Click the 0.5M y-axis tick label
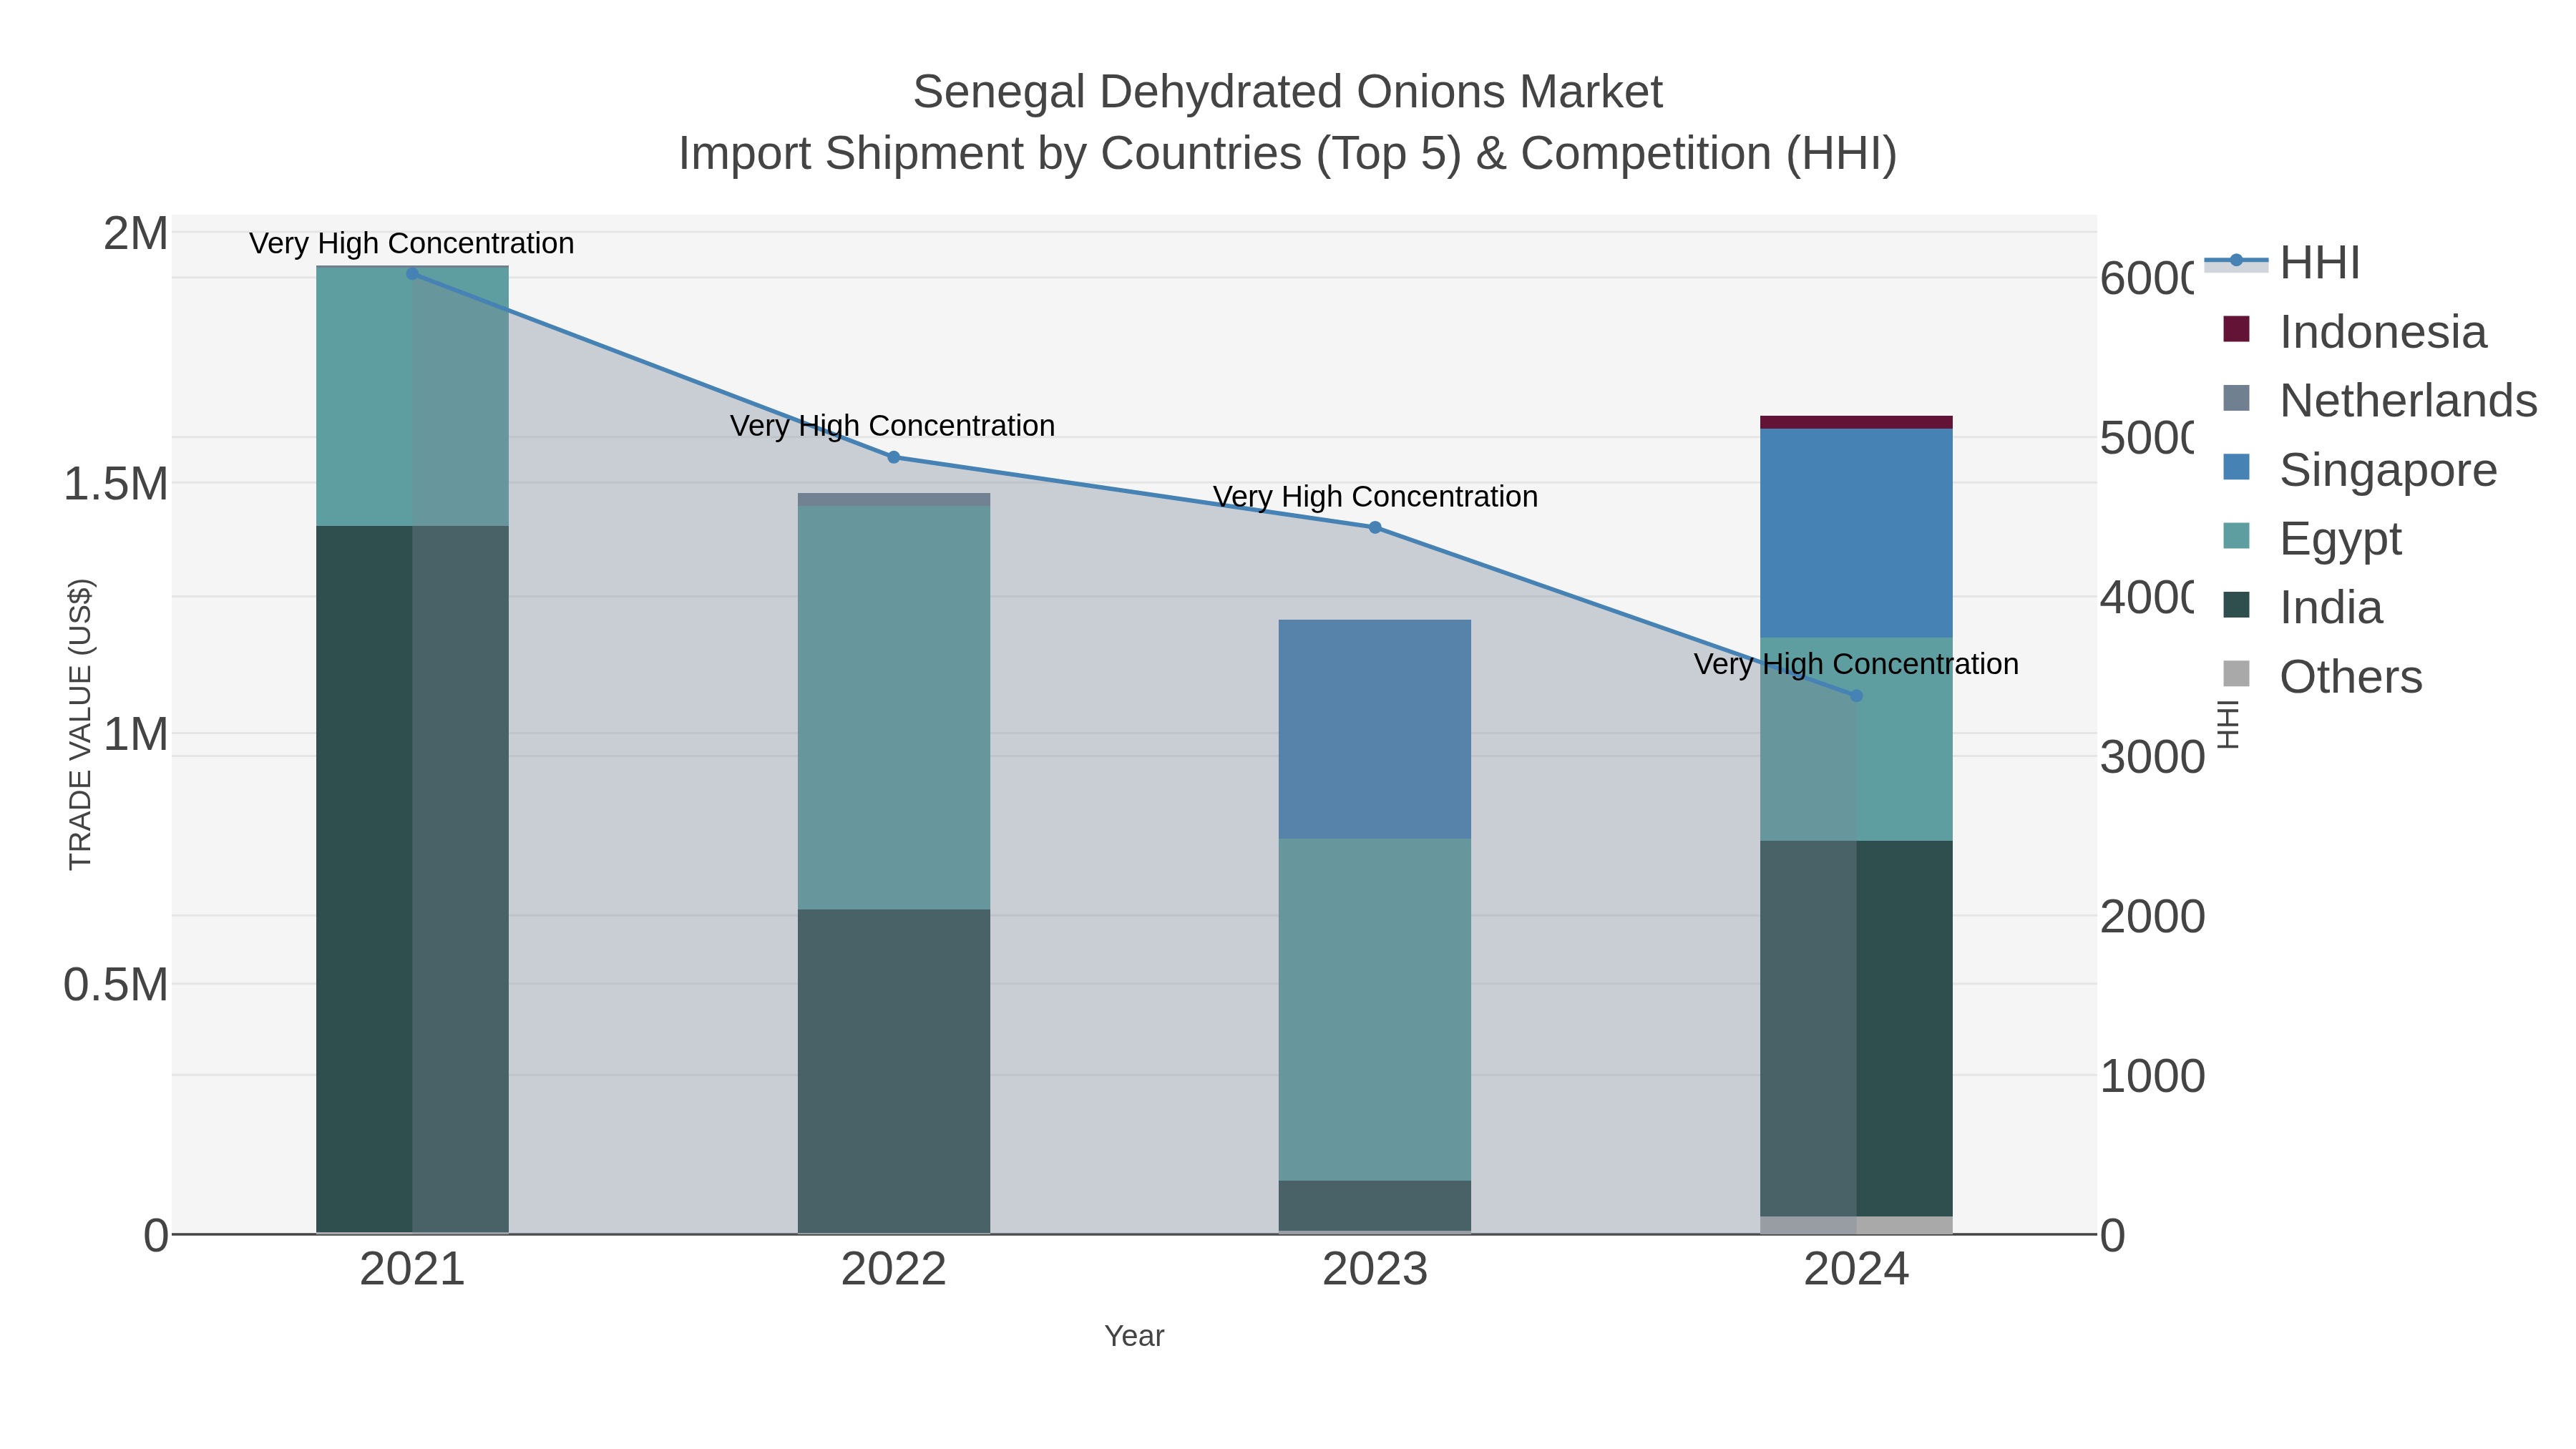Screen dimensions: 2576x1449 pyautogui.click(x=115, y=985)
